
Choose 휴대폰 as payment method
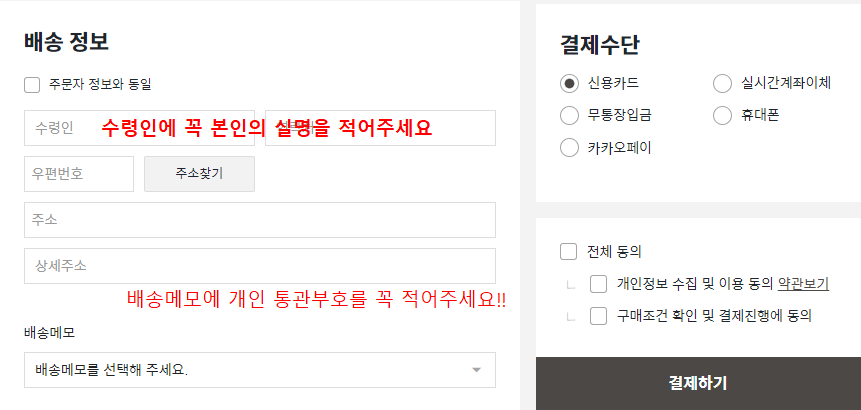[722, 115]
